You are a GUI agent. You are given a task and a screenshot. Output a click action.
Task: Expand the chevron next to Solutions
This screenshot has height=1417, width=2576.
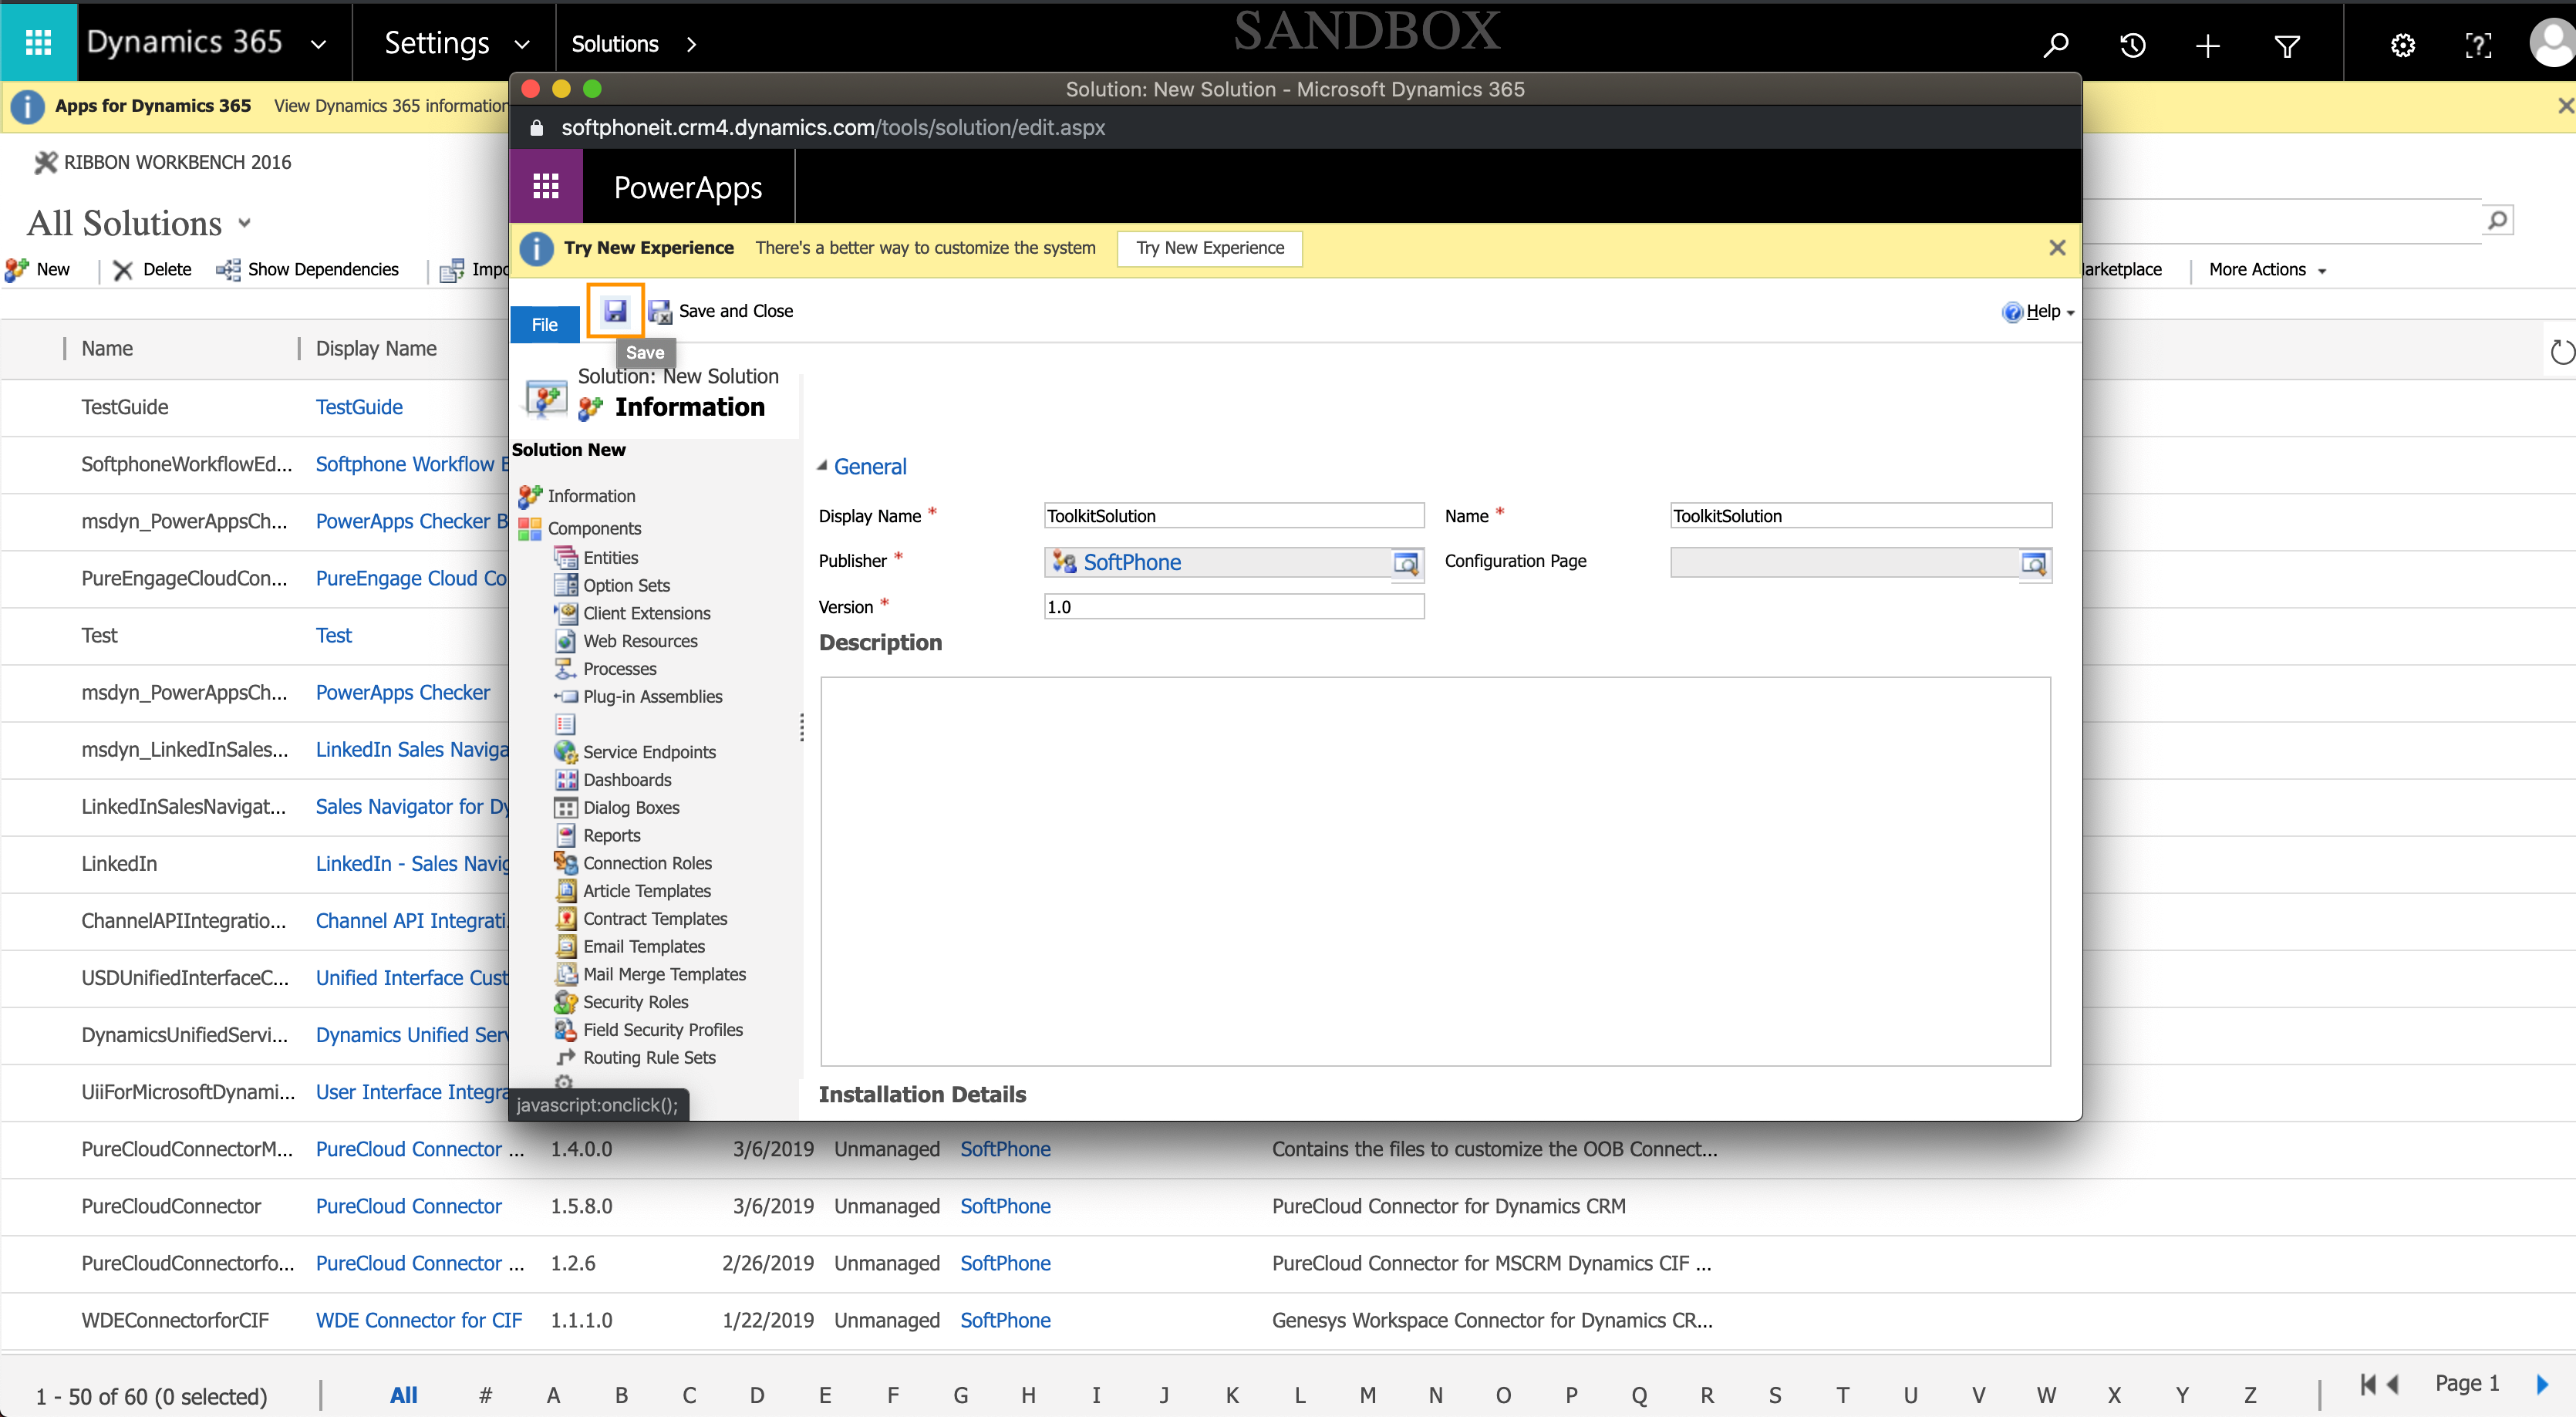click(x=691, y=44)
